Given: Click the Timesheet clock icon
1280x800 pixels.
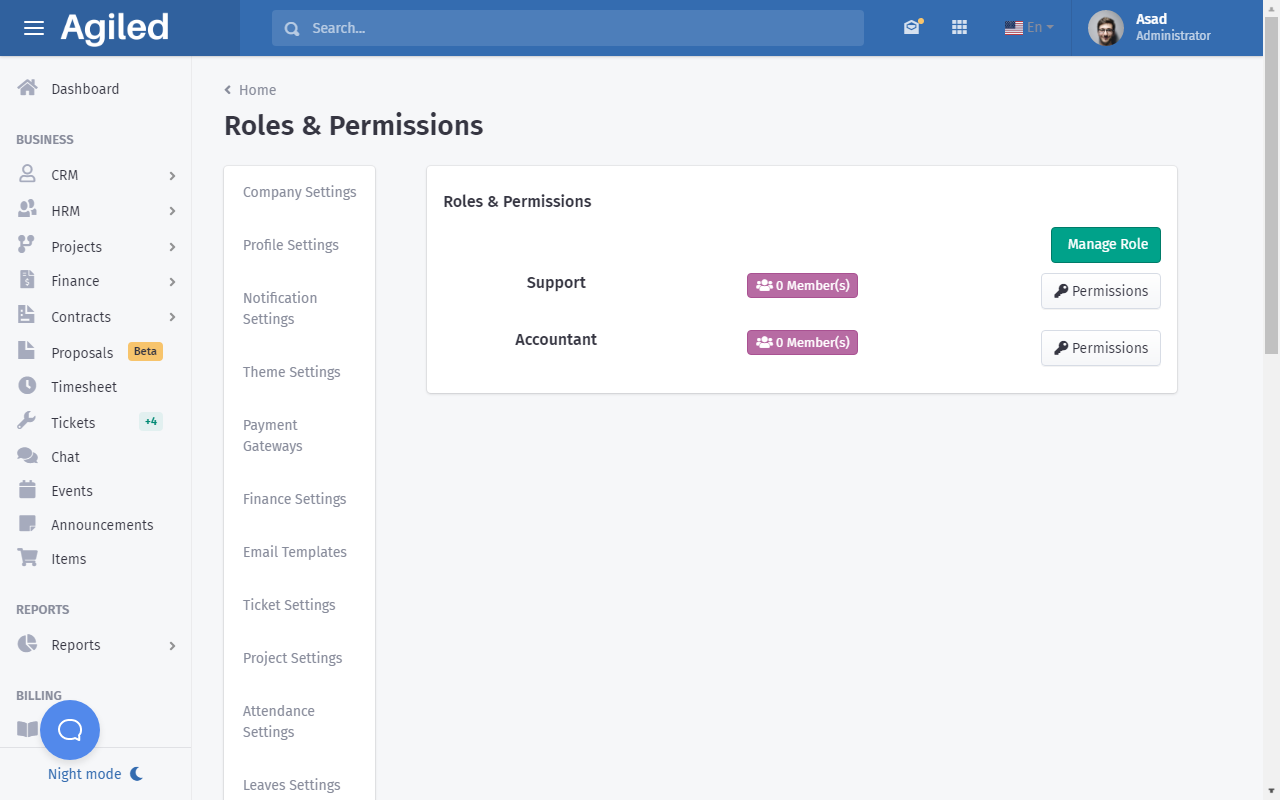Looking at the screenshot, I should coord(27,386).
